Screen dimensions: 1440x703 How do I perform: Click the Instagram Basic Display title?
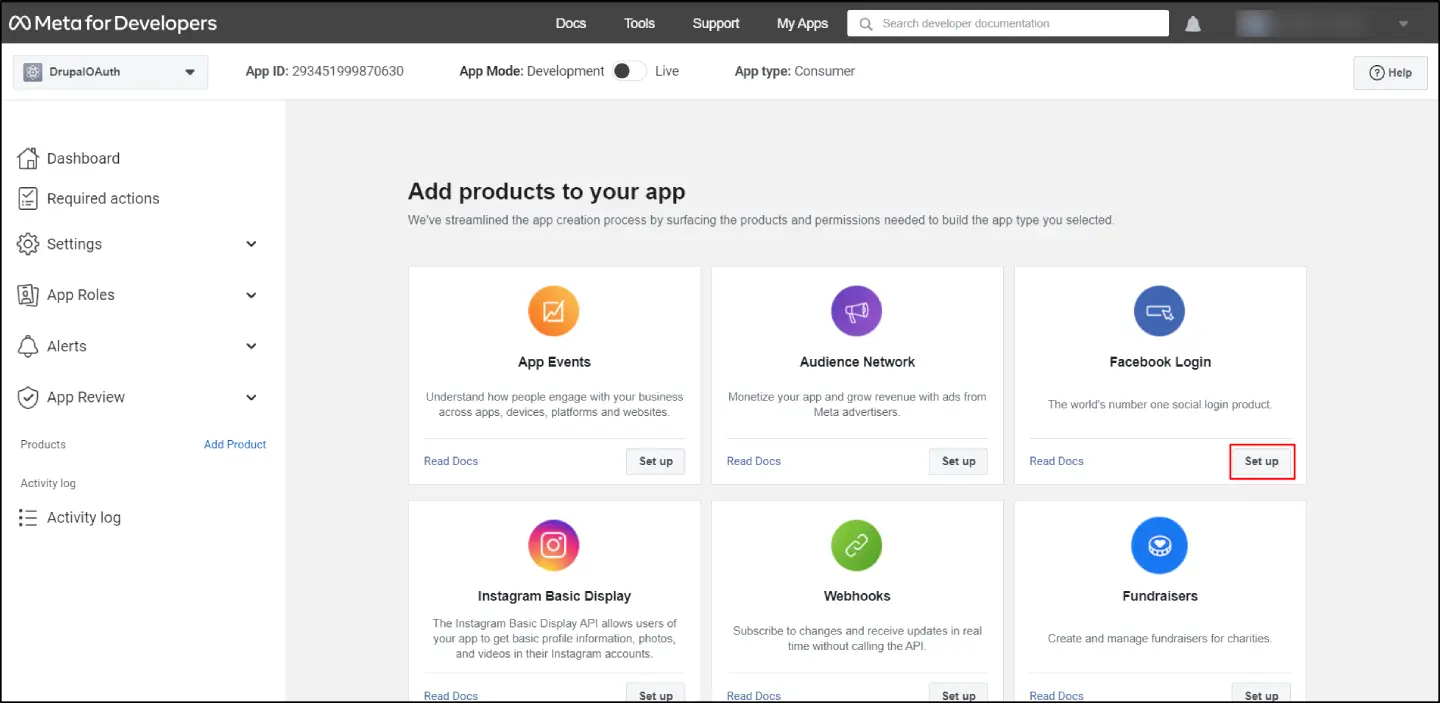click(554, 596)
